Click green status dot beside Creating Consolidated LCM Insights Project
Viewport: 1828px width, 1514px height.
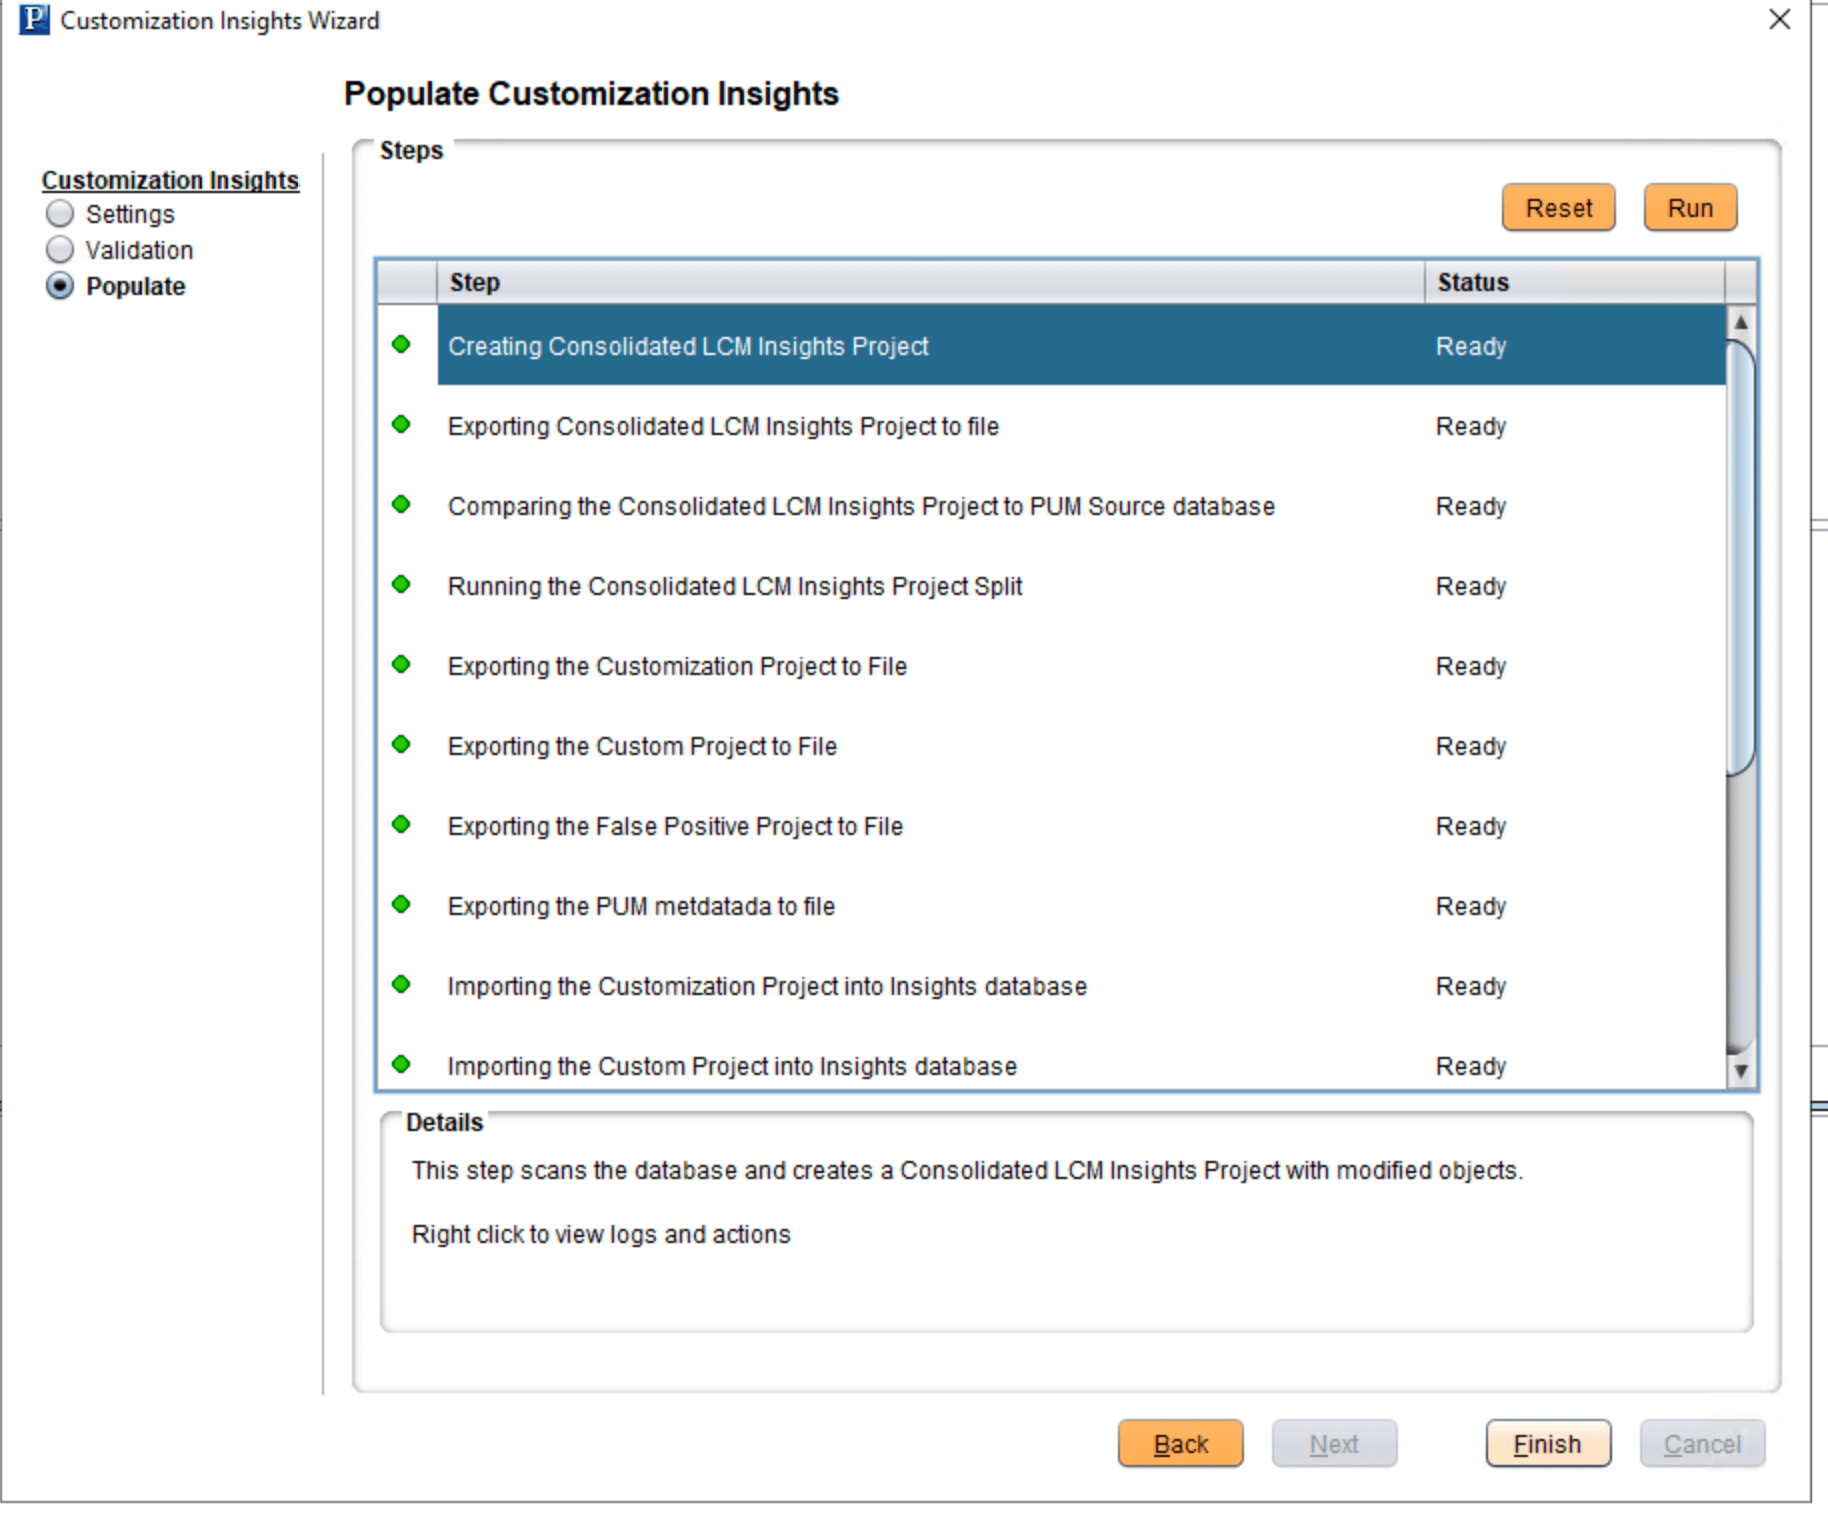click(402, 344)
